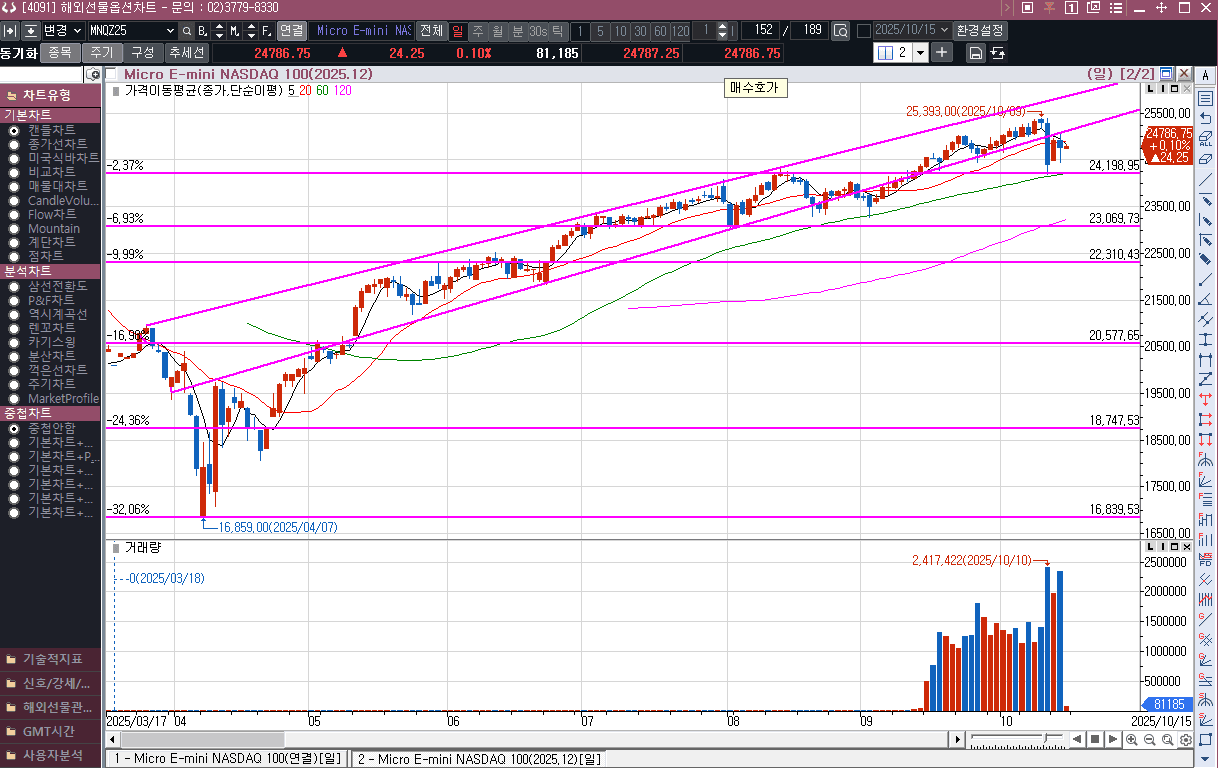The width and height of the screenshot is (1218, 768).
Task: Click the plus icon to add chart
Action: coord(942,52)
